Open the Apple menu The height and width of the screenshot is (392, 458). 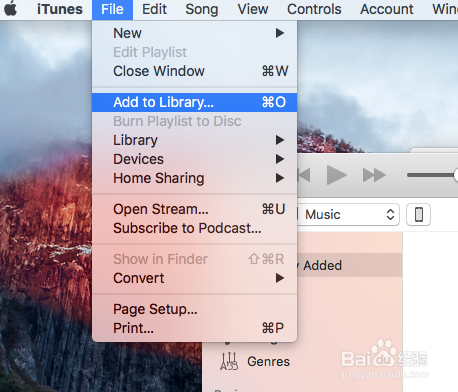coord(11,9)
